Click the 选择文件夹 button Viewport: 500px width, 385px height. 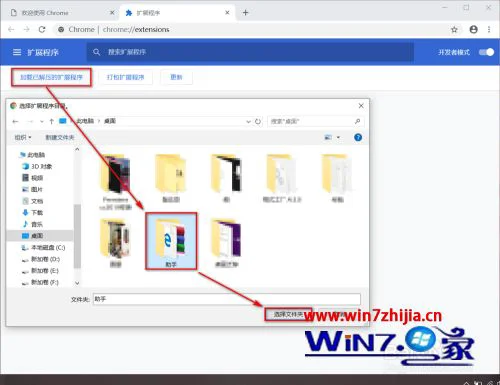tap(288, 314)
